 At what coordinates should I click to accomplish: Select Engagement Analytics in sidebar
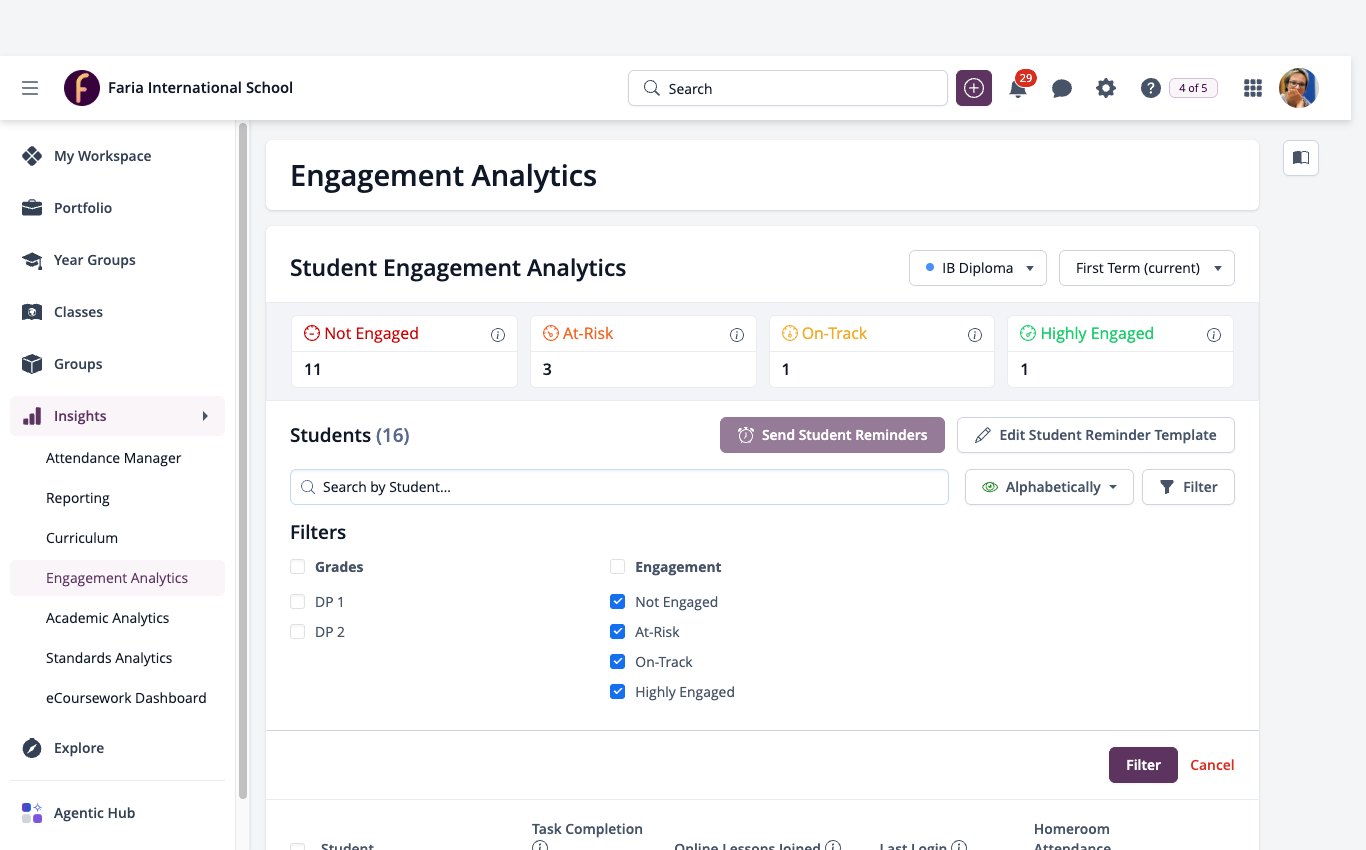pyautogui.click(x=117, y=578)
